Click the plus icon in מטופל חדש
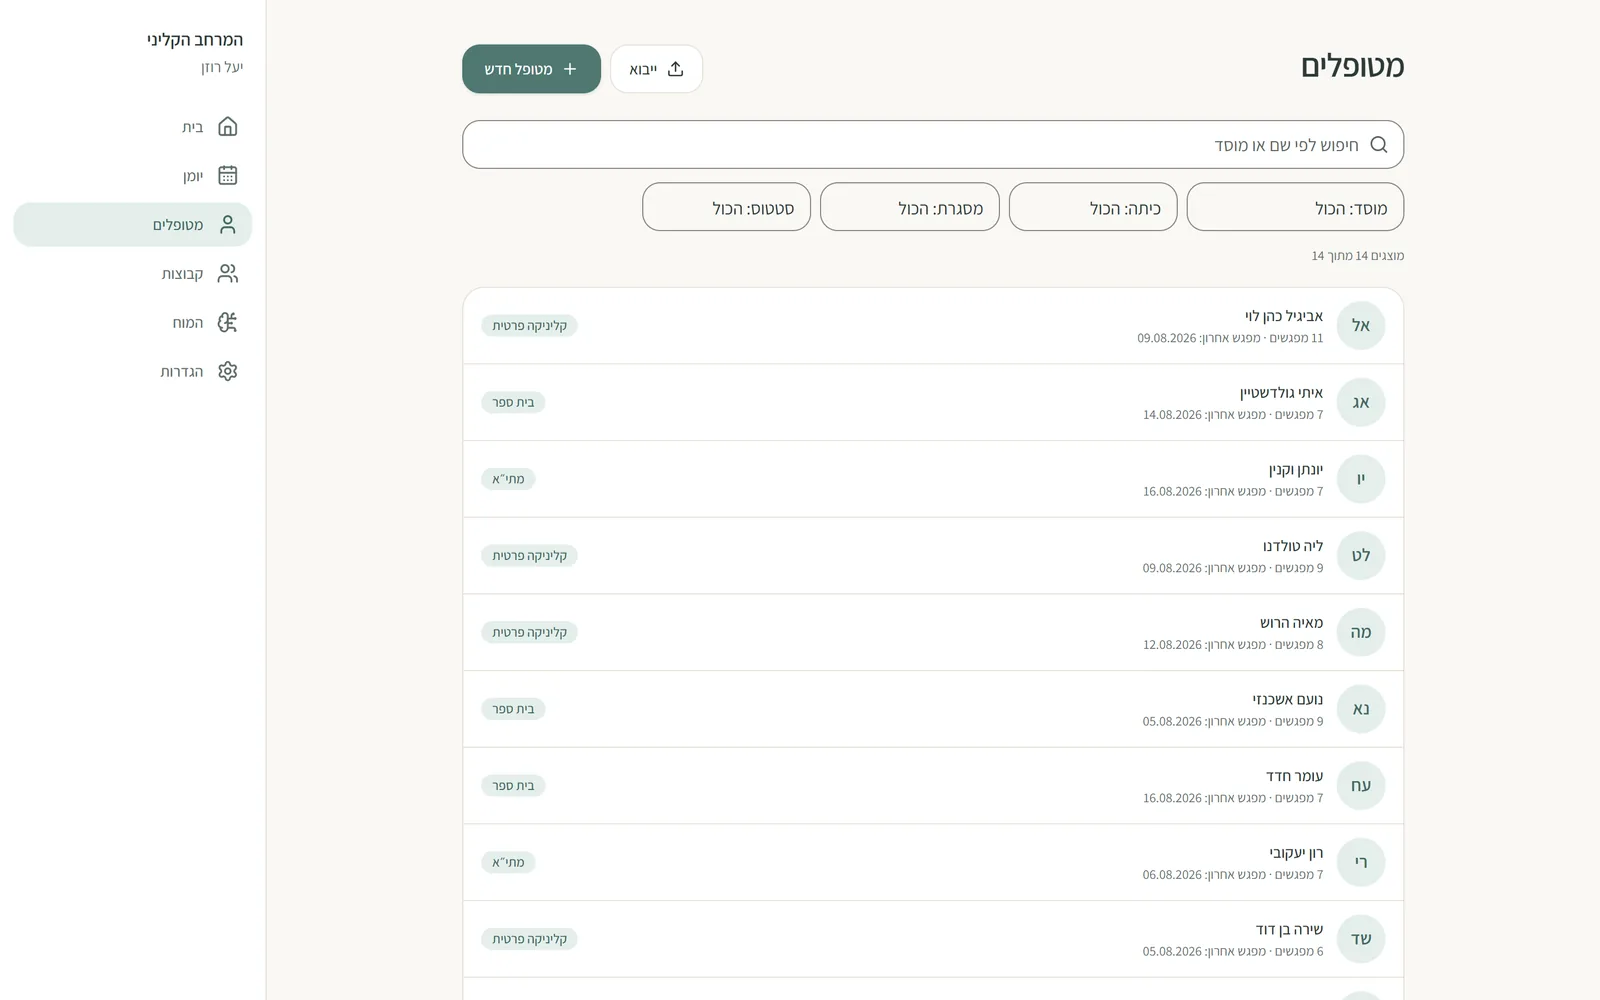 coord(570,69)
